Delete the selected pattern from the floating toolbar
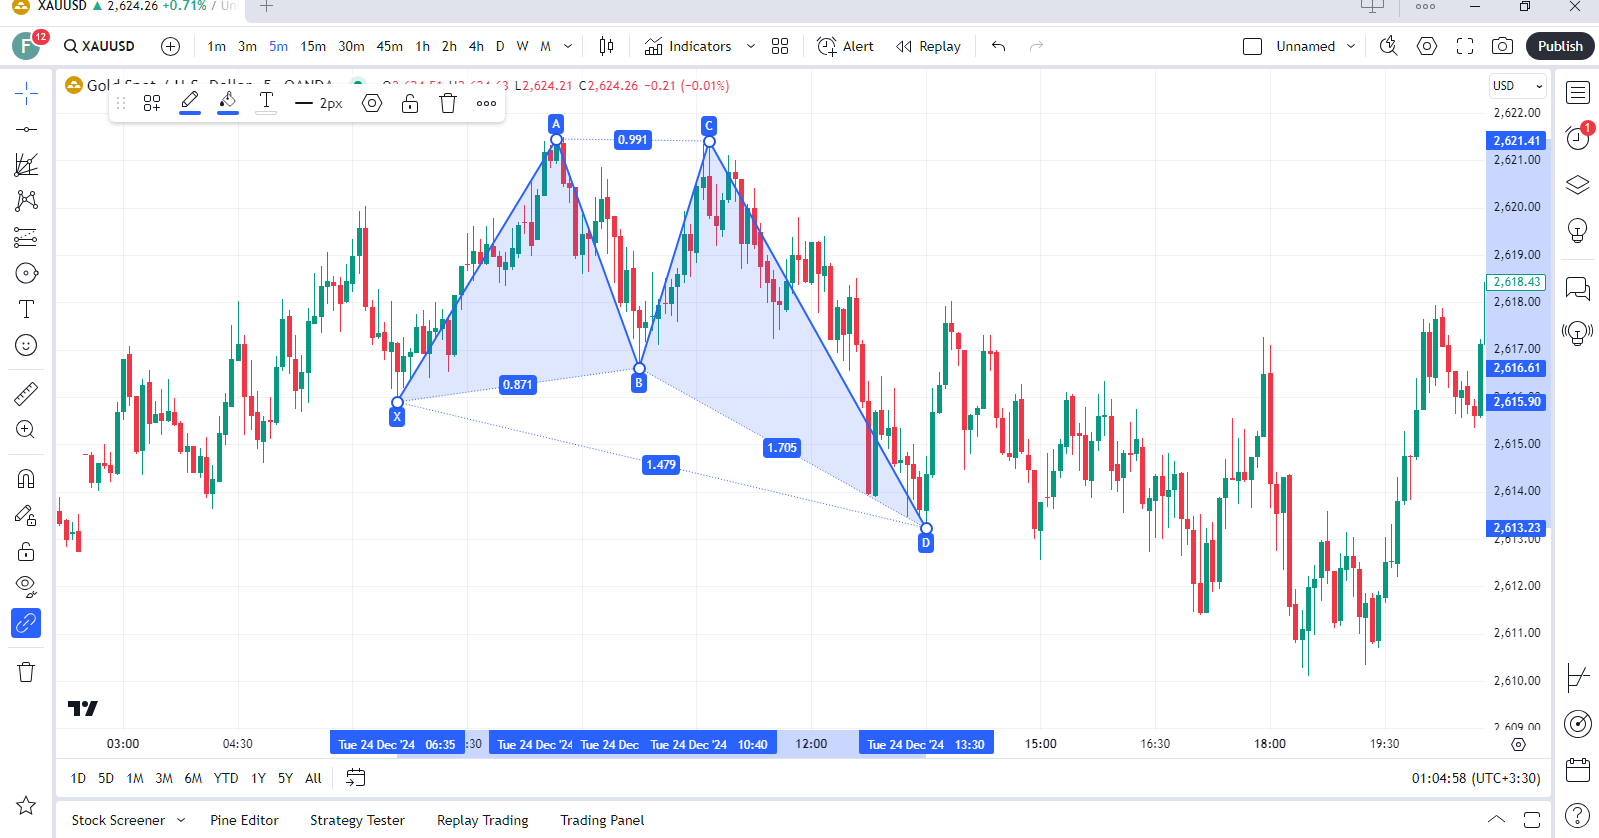1599x838 pixels. (x=448, y=103)
